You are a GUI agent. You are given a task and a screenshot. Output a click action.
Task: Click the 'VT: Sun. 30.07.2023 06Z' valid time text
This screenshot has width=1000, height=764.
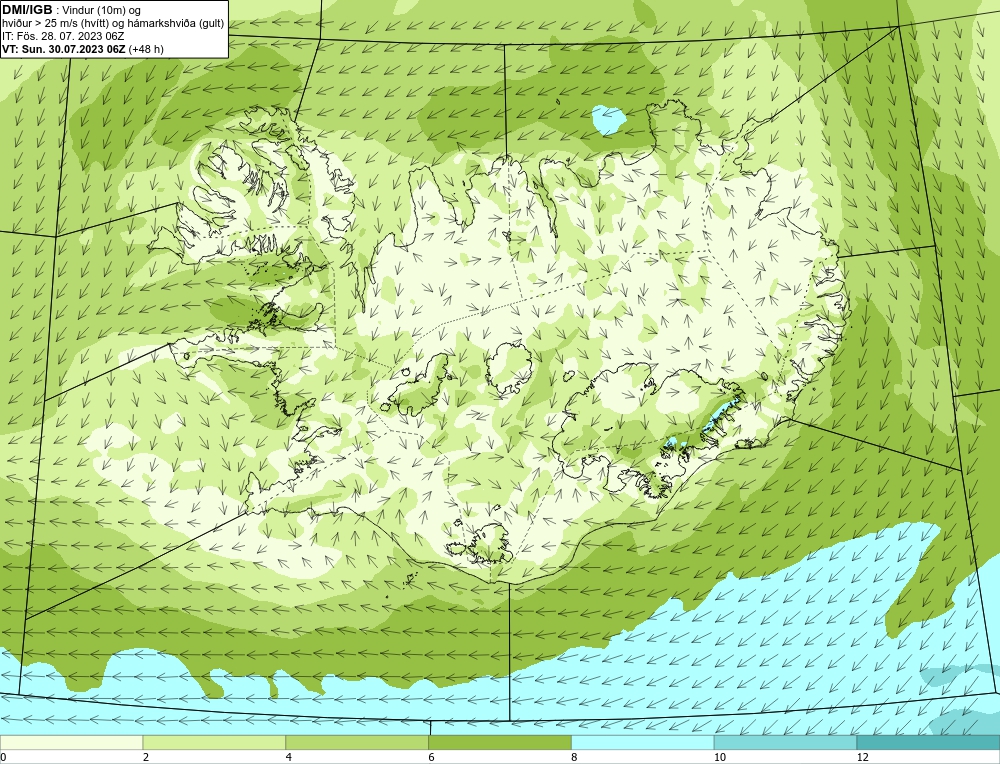(x=64, y=49)
